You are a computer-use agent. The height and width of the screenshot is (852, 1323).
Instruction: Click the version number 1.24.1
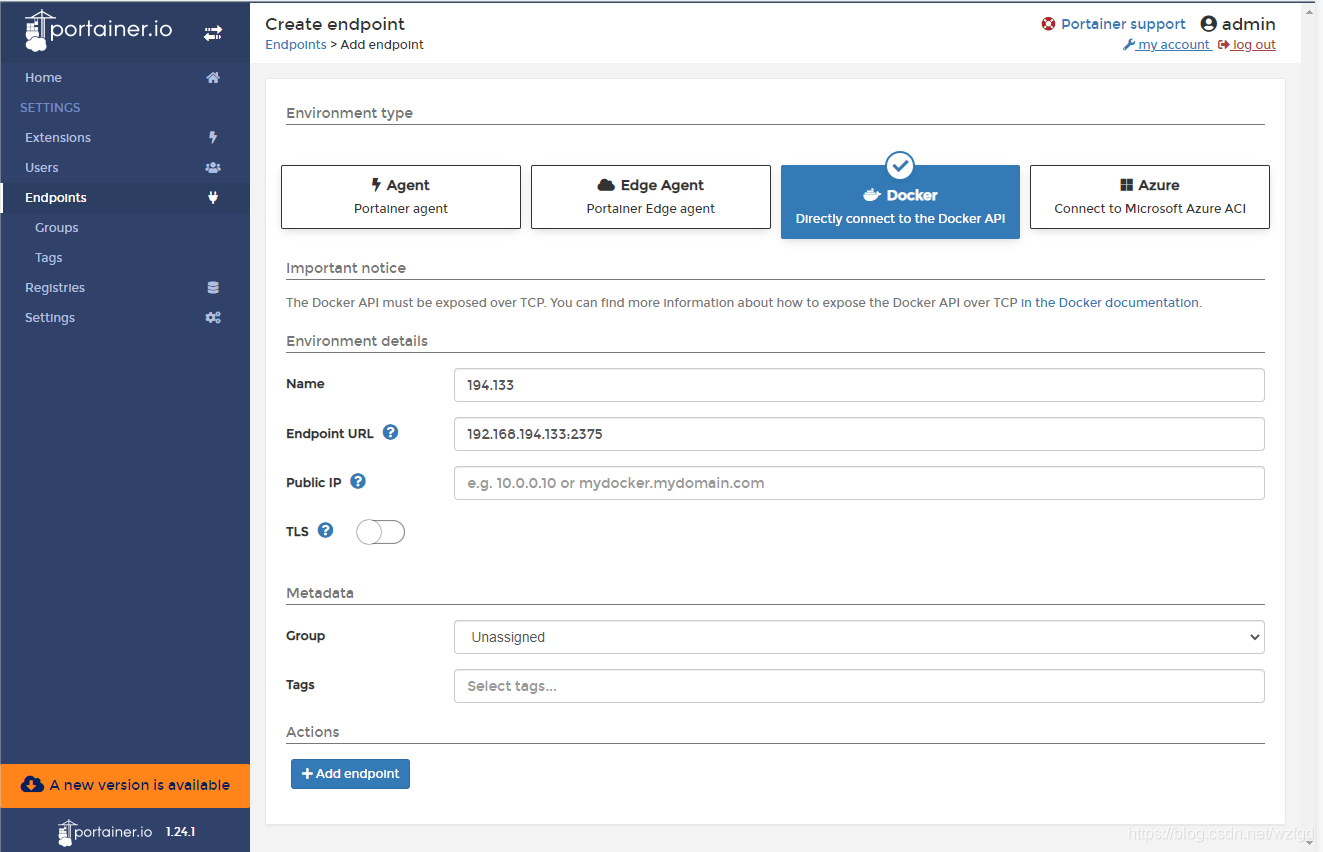click(x=180, y=832)
